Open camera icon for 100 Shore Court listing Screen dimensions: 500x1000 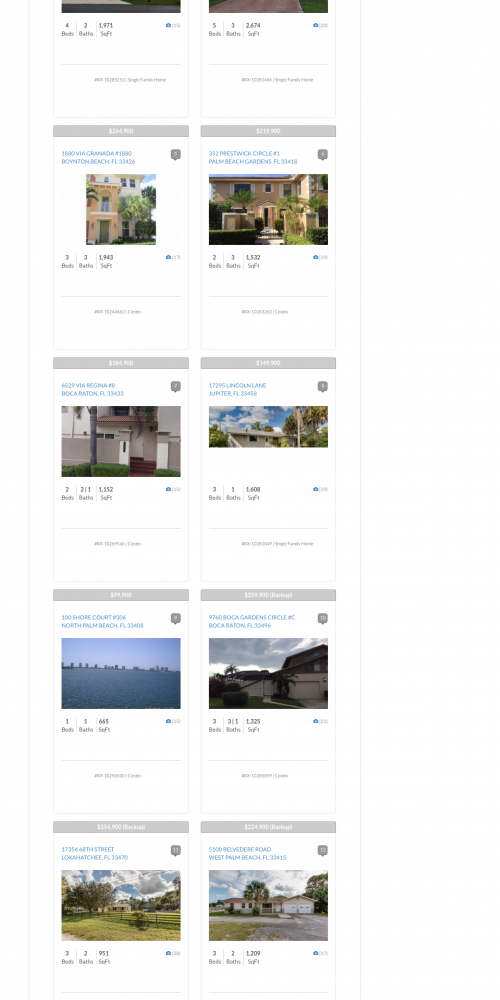pyautogui.click(x=168, y=721)
